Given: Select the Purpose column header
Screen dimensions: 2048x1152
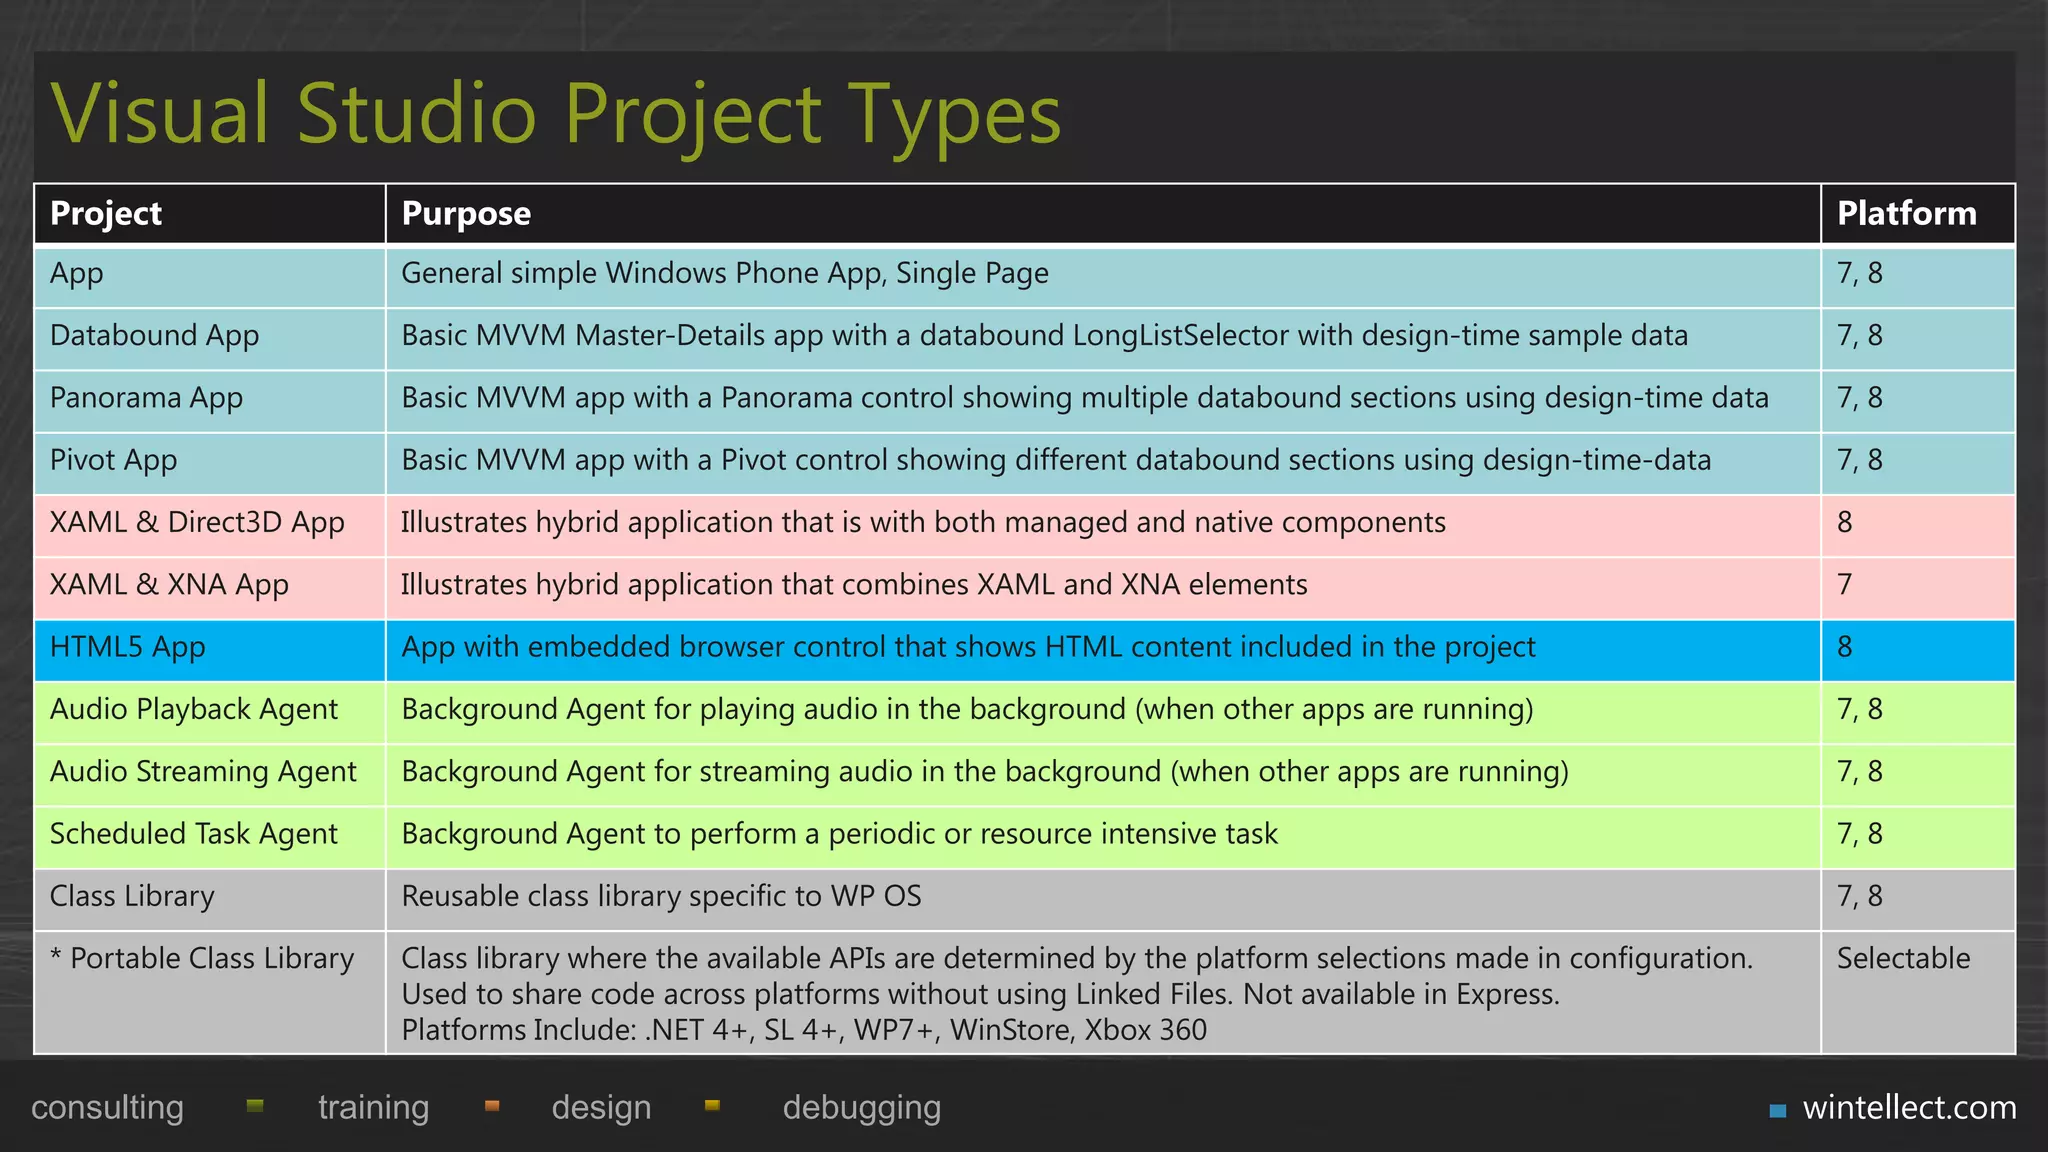Looking at the screenshot, I should click(466, 213).
